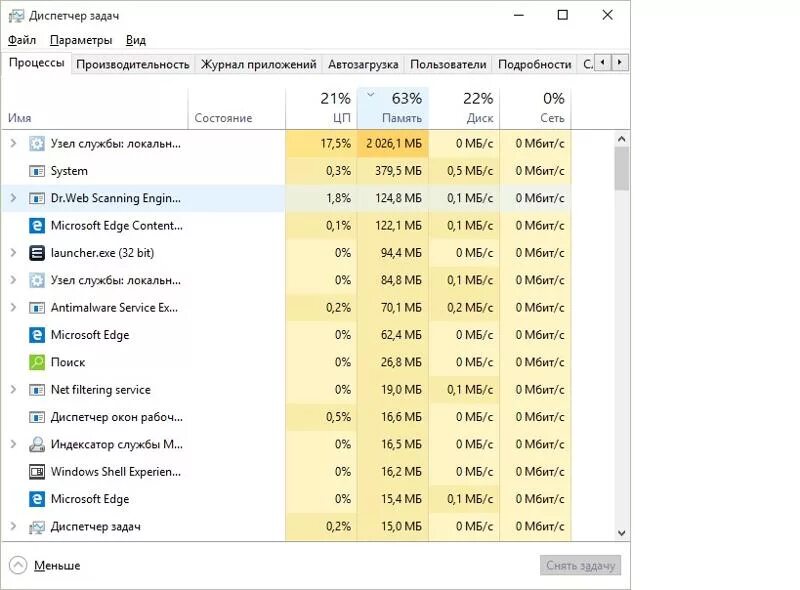Click the Antimalware Service icon

point(37,308)
